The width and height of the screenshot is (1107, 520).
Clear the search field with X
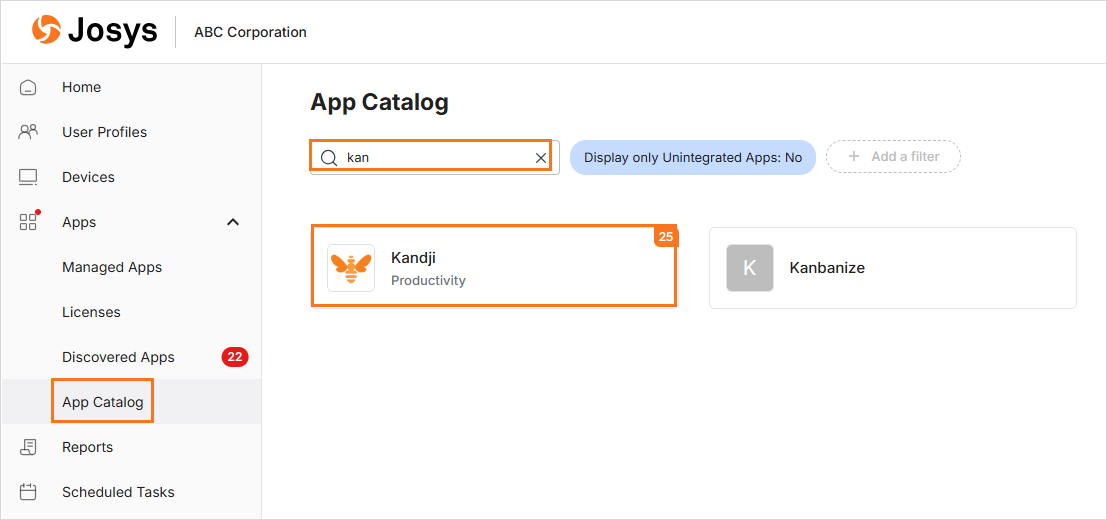click(x=541, y=158)
